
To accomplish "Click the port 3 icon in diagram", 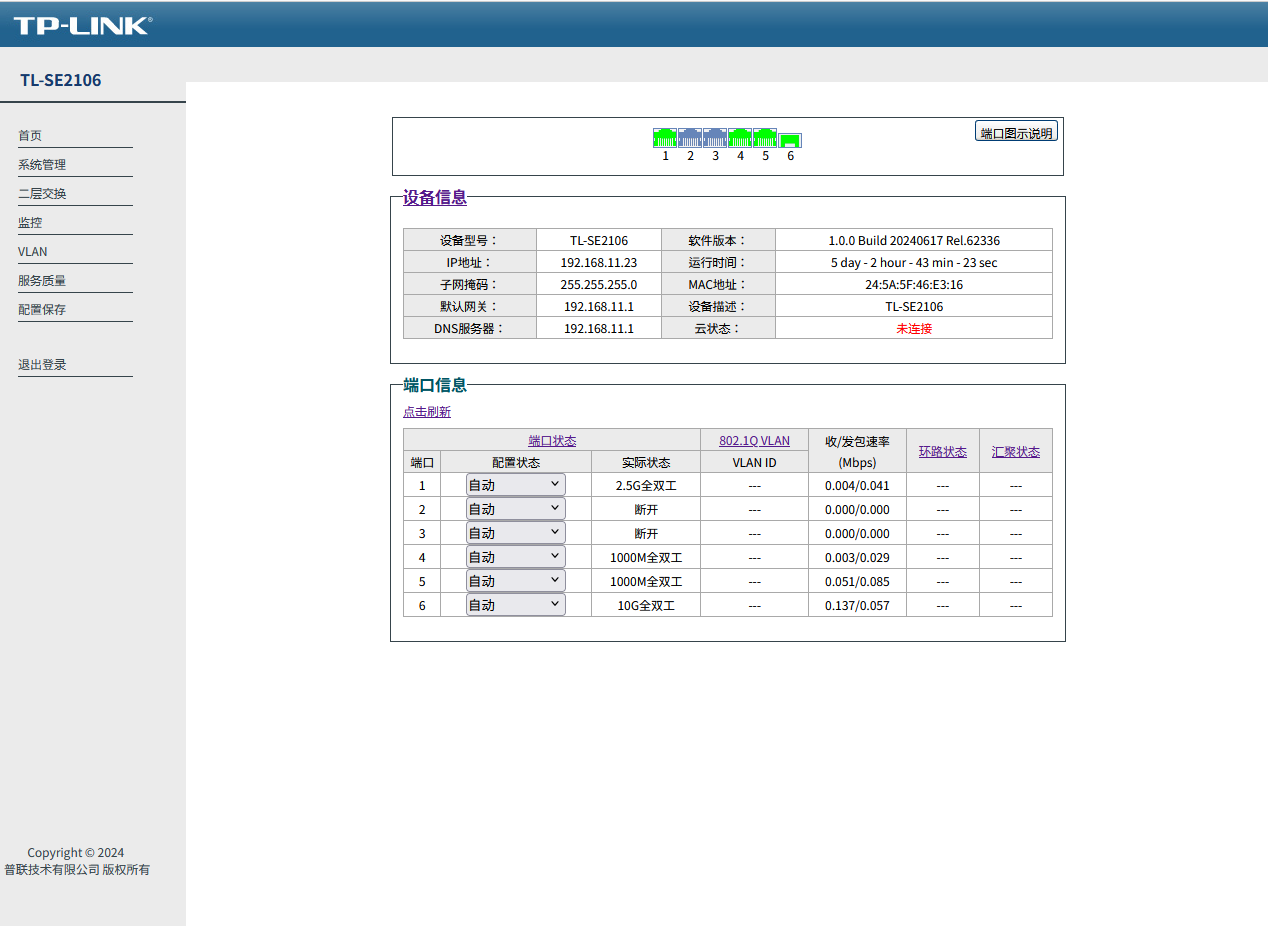I will point(715,138).
